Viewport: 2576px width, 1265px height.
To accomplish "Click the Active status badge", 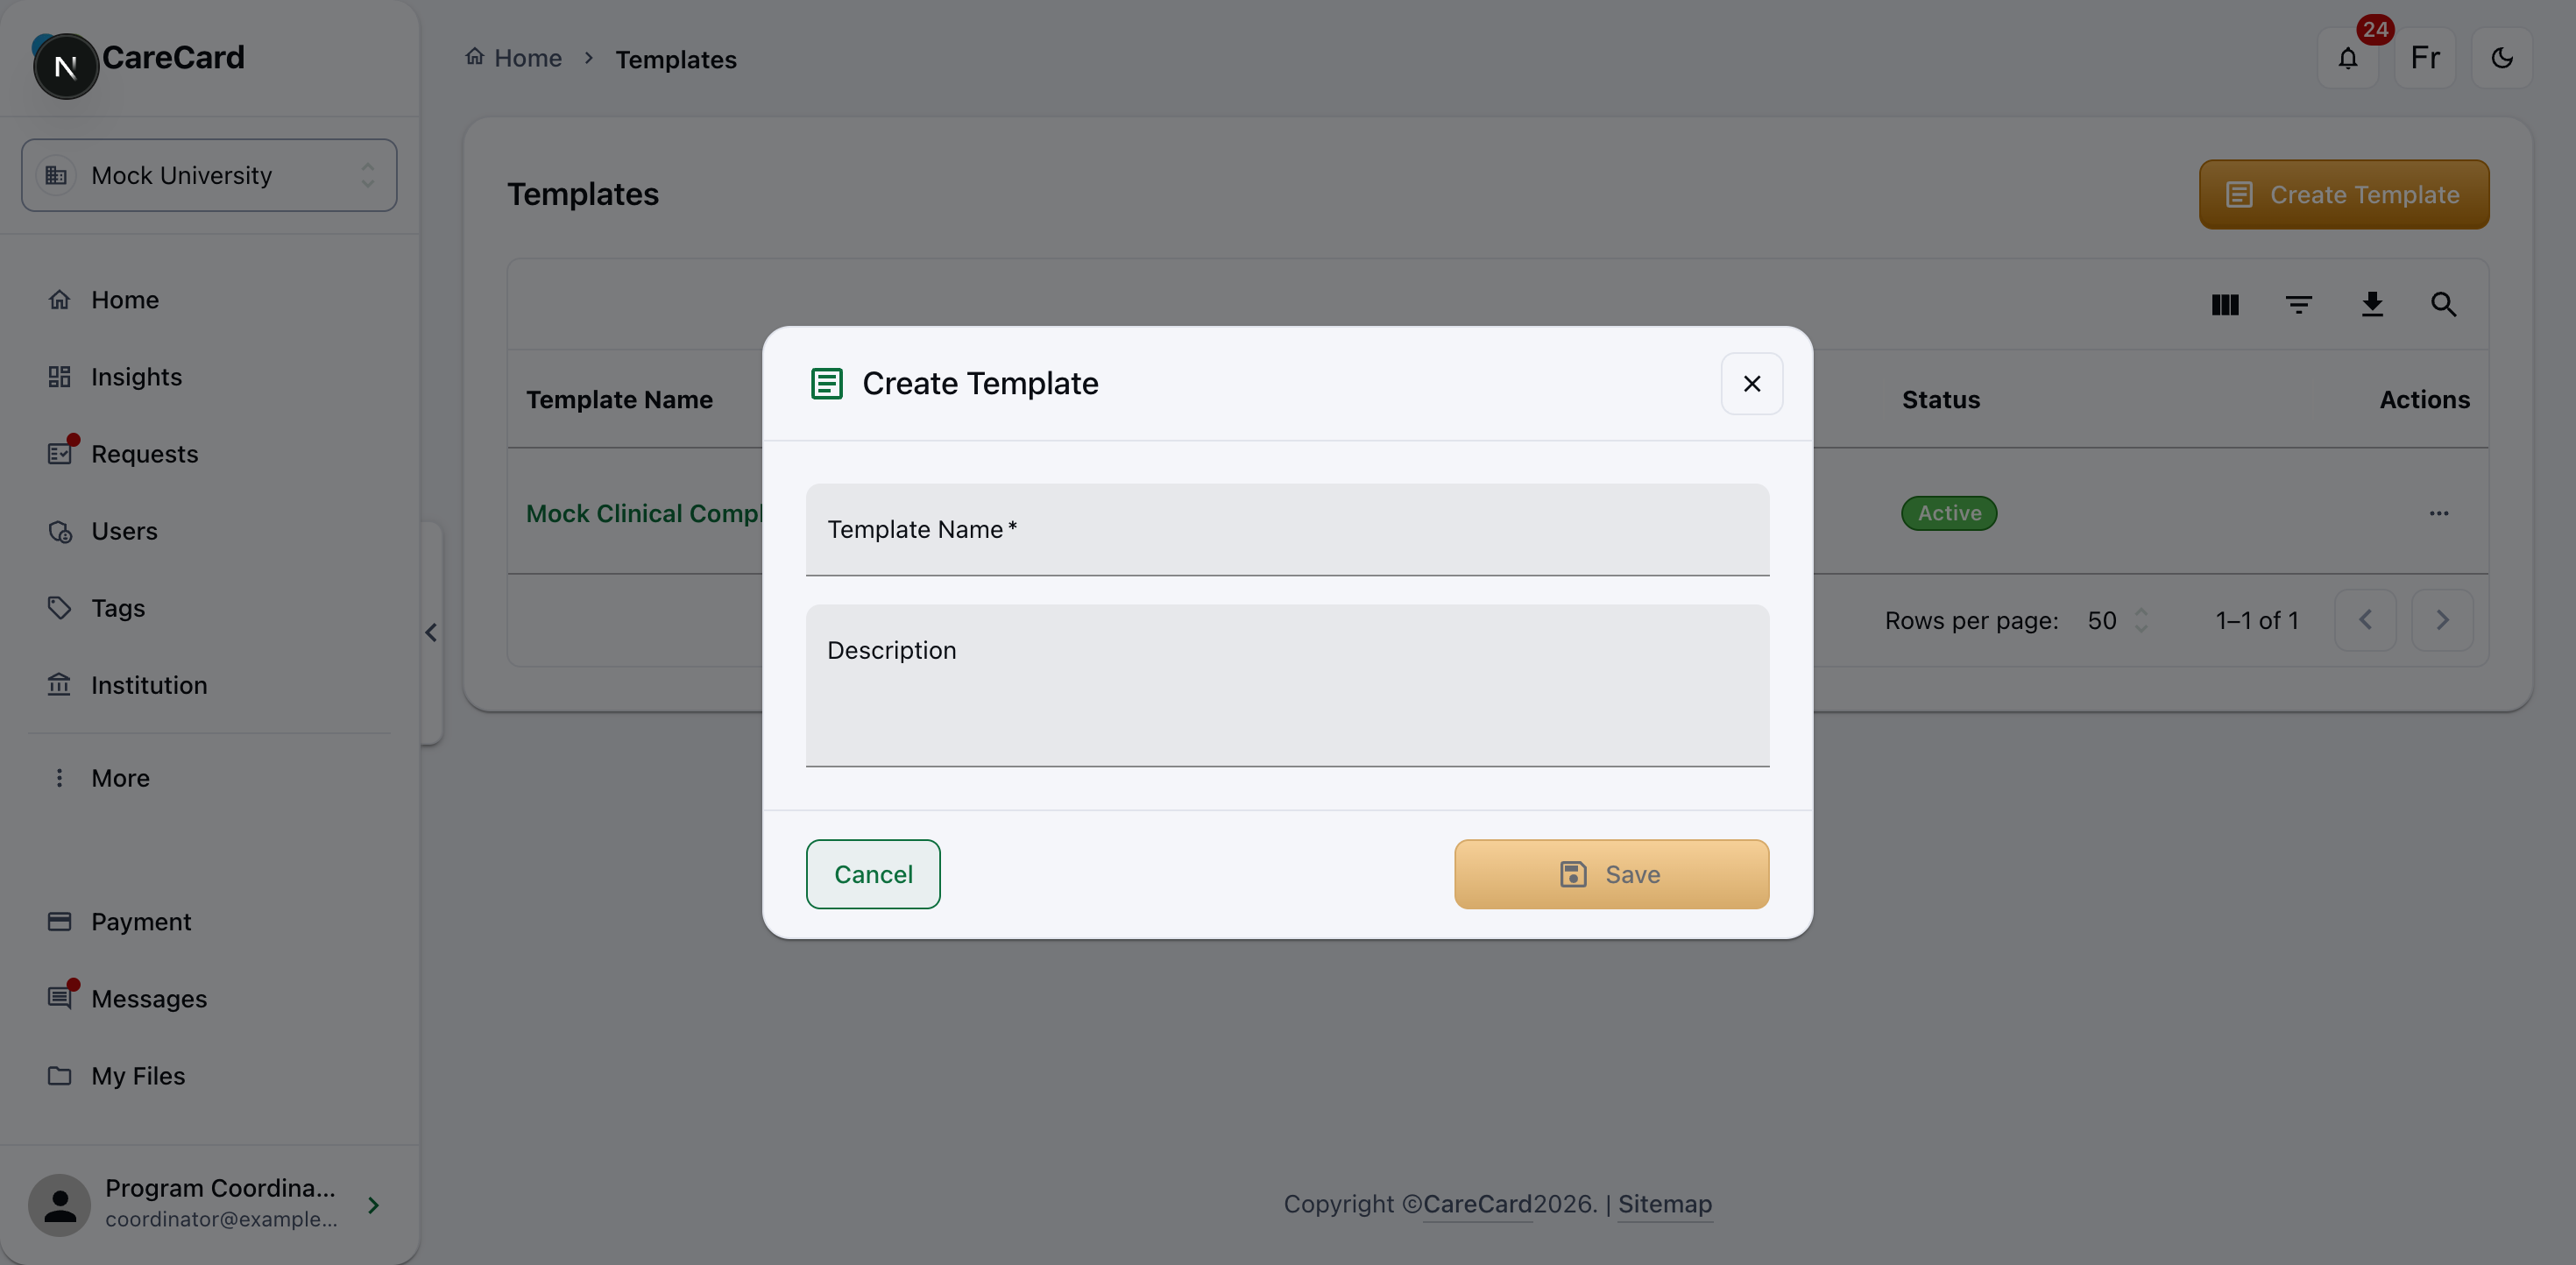I will [x=1948, y=514].
